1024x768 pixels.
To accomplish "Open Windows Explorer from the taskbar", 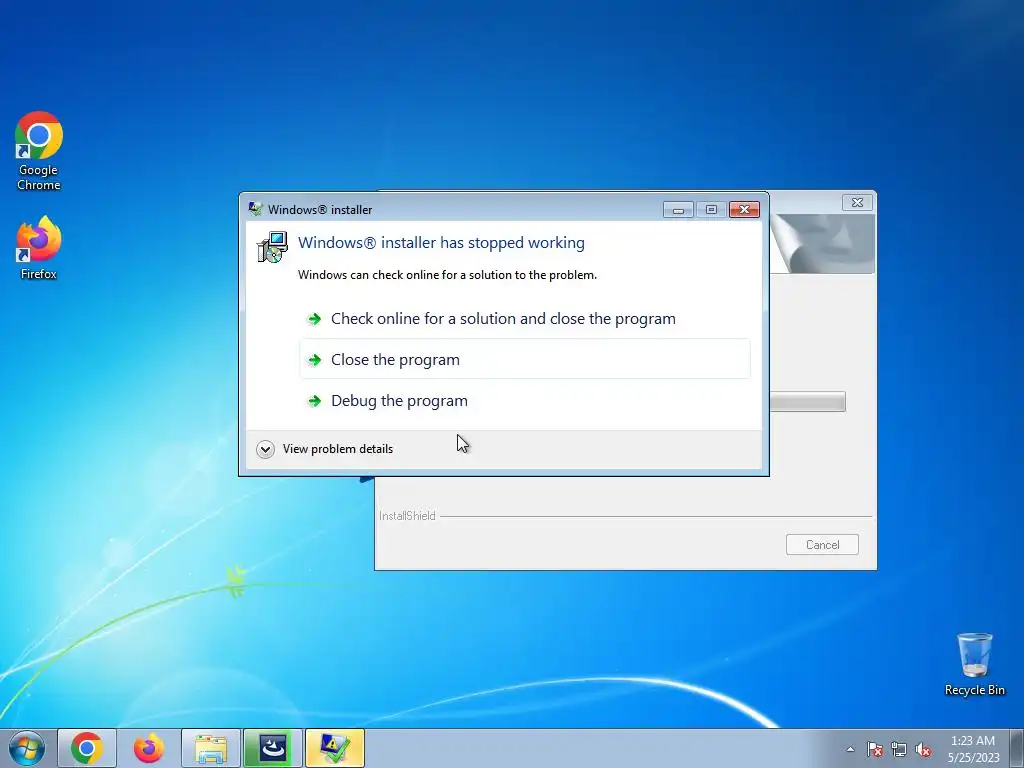I will coord(210,748).
